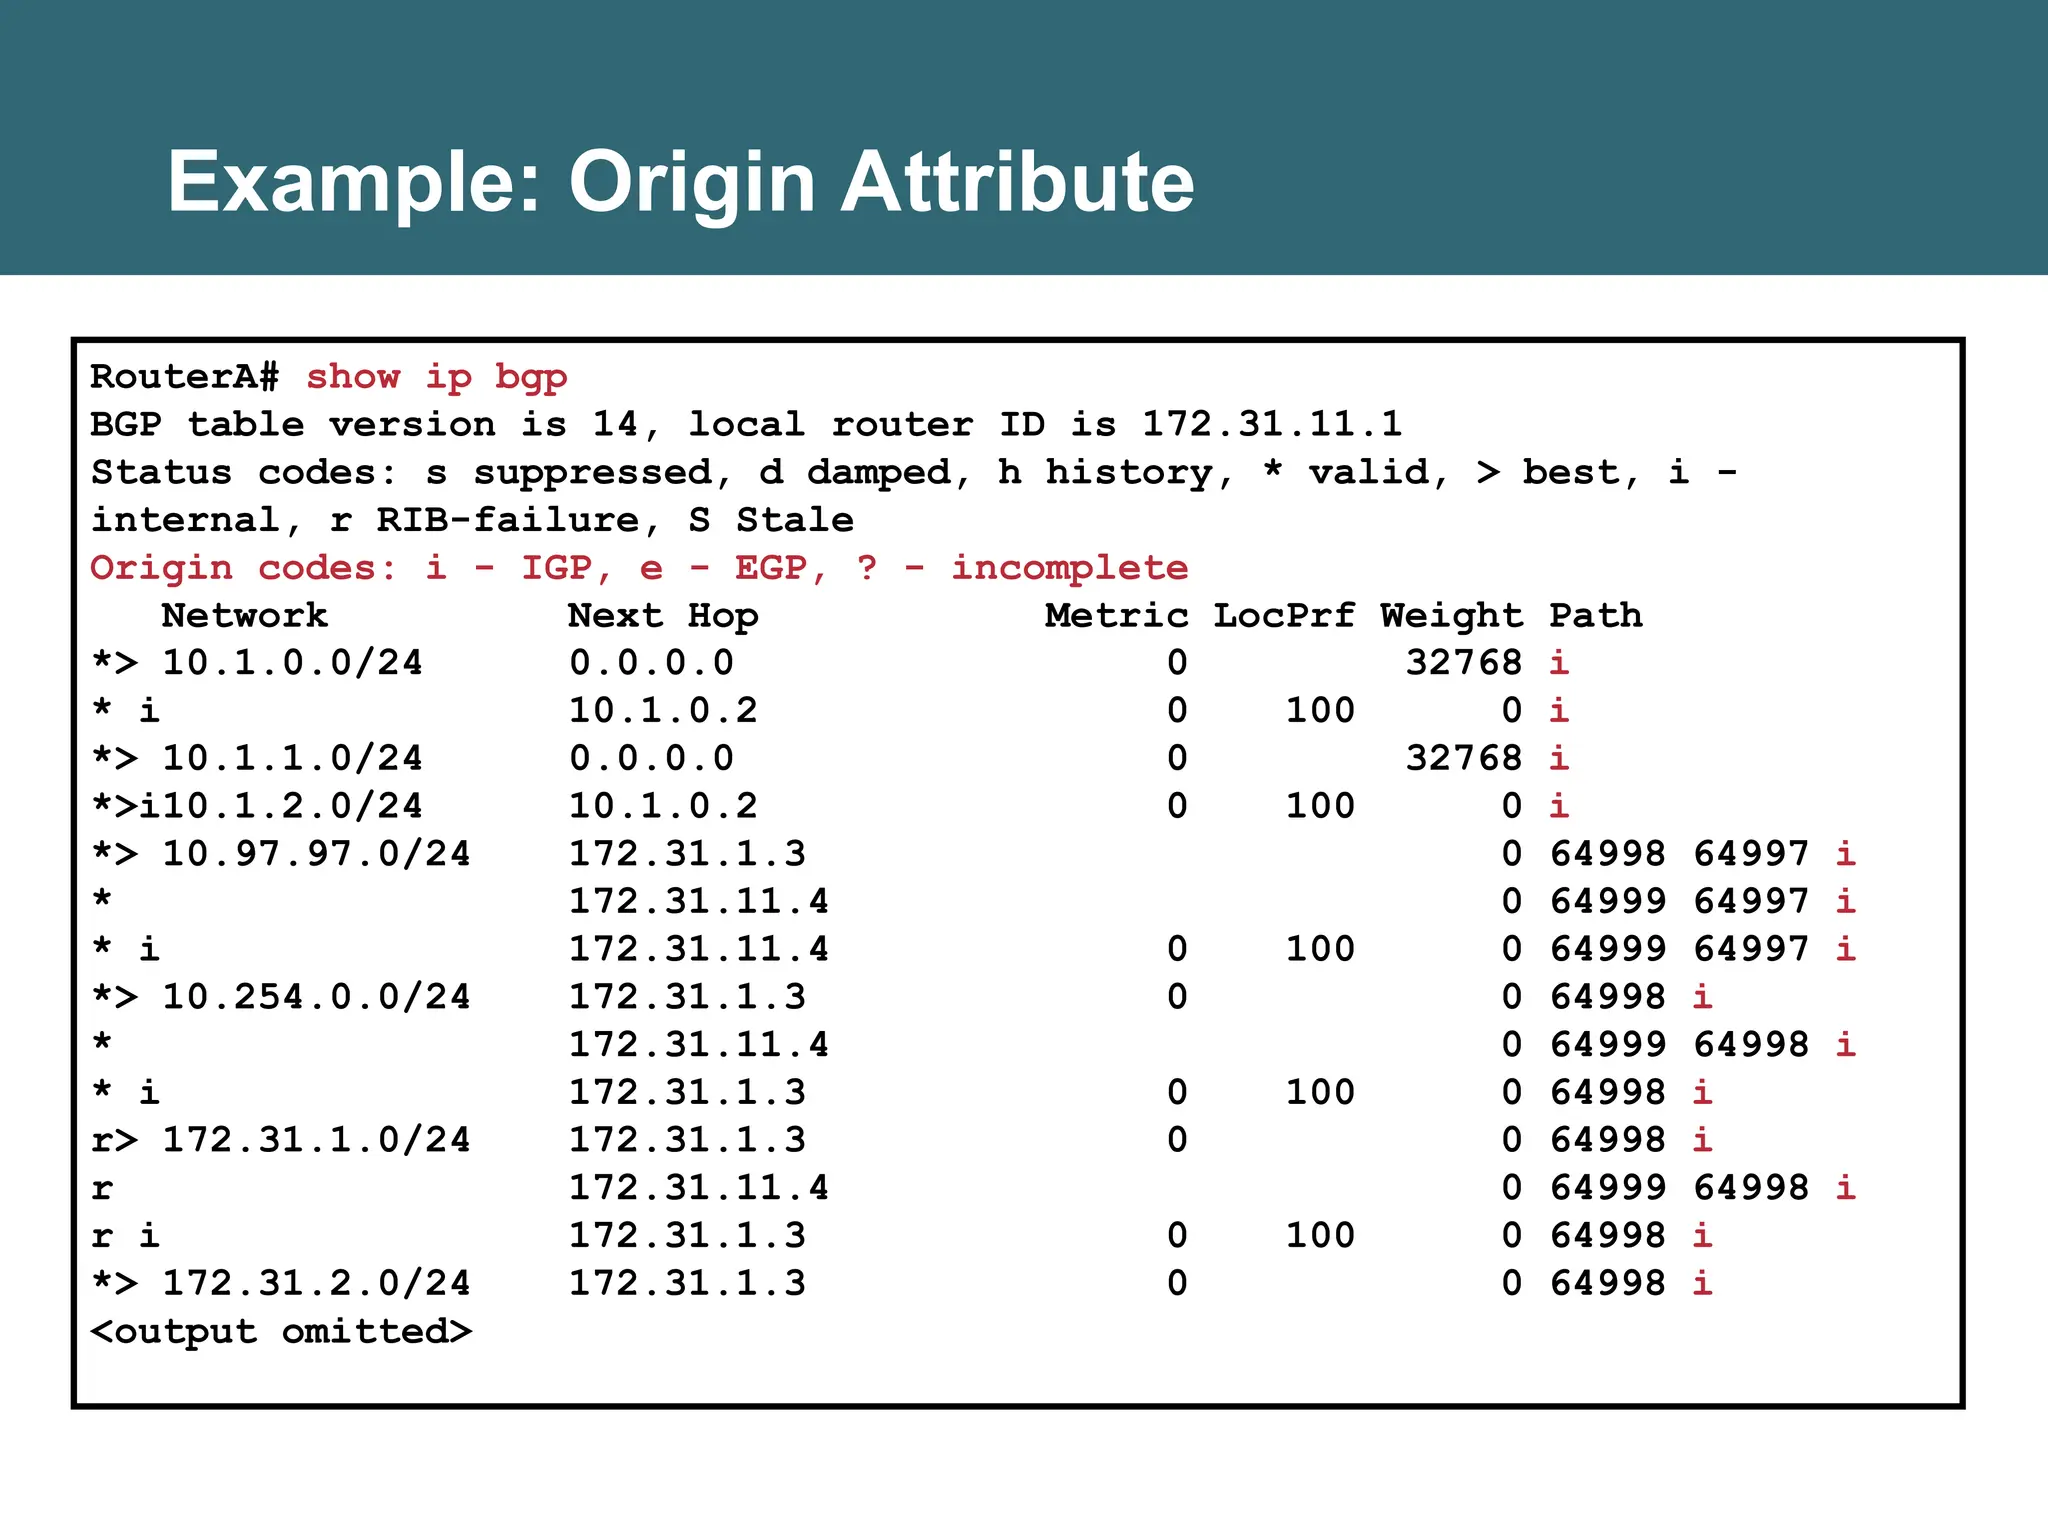2048x1536 pixels.
Task: Click the 'Network' column header
Action: [245, 616]
